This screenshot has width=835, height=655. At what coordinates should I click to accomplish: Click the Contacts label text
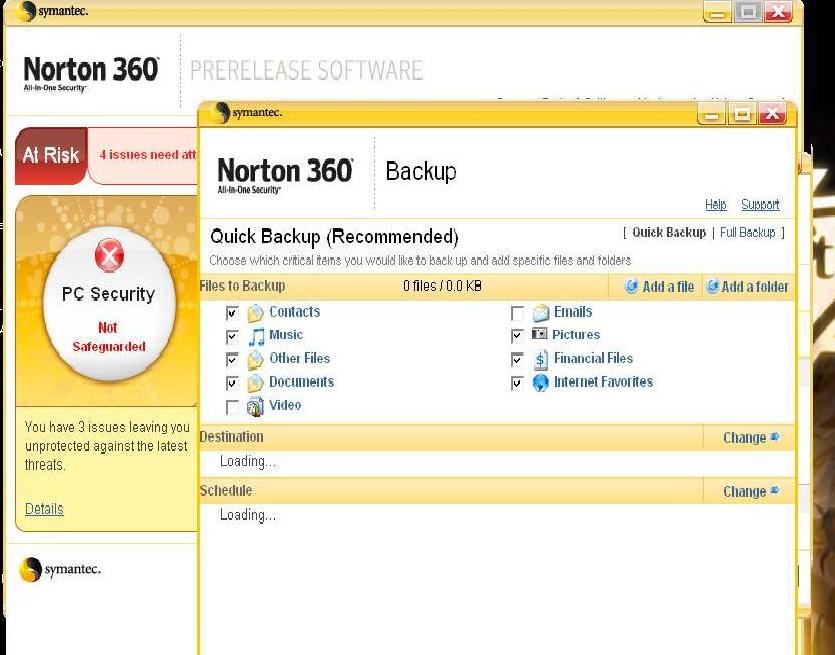[x=294, y=312]
